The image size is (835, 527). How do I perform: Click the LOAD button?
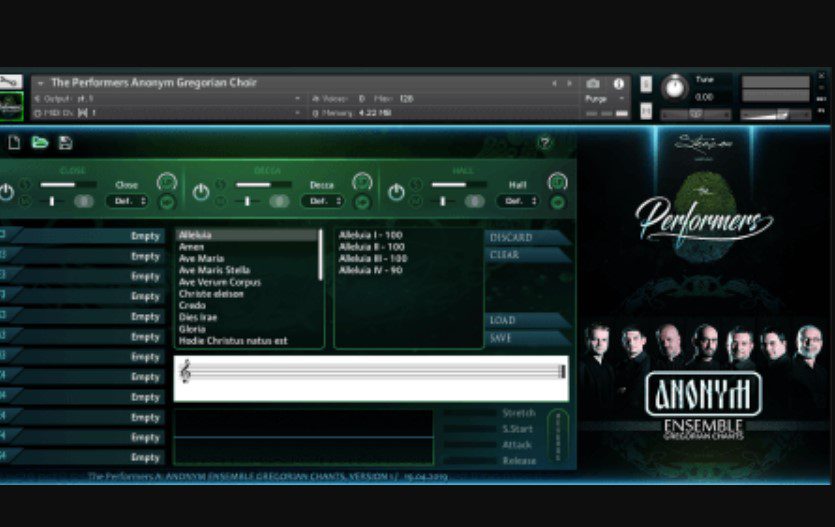tap(527, 320)
